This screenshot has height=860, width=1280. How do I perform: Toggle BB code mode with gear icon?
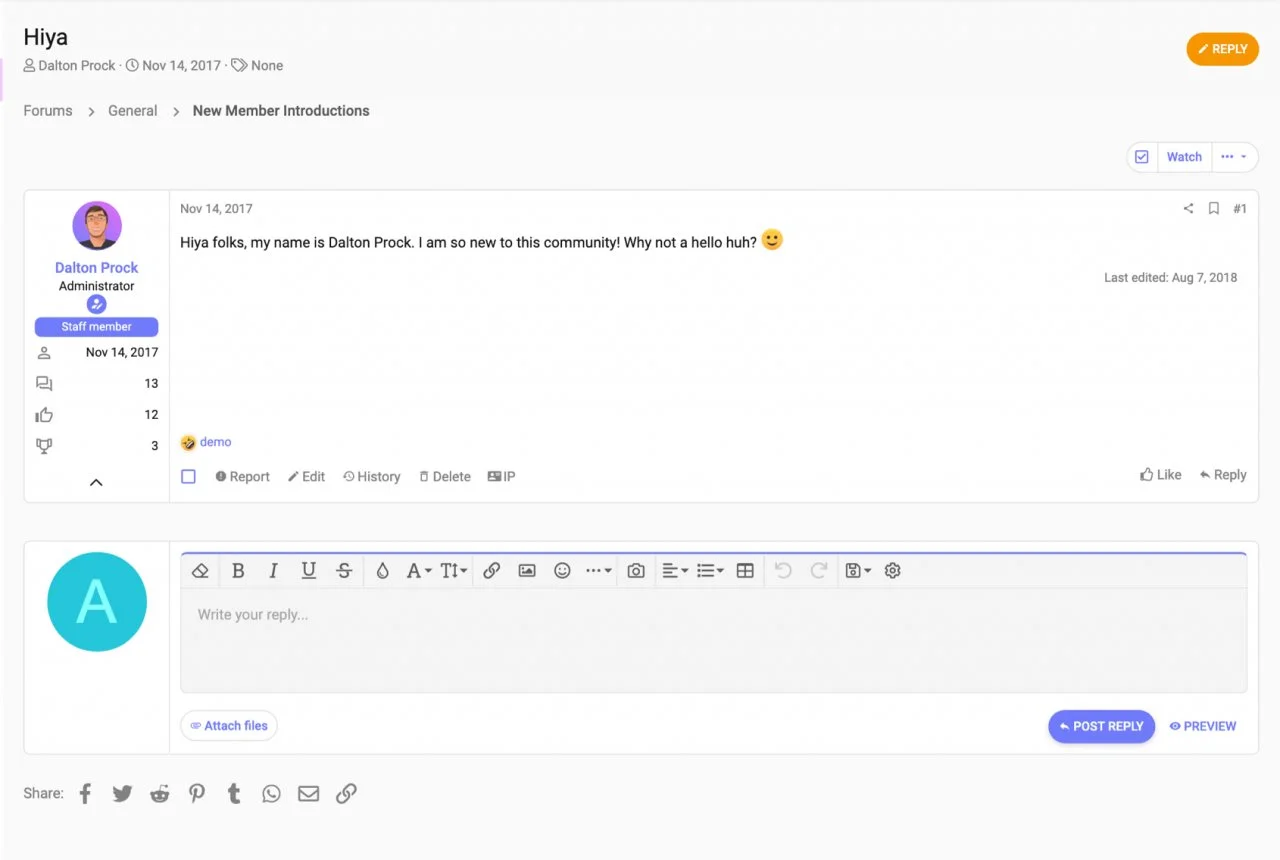pyautogui.click(x=893, y=570)
